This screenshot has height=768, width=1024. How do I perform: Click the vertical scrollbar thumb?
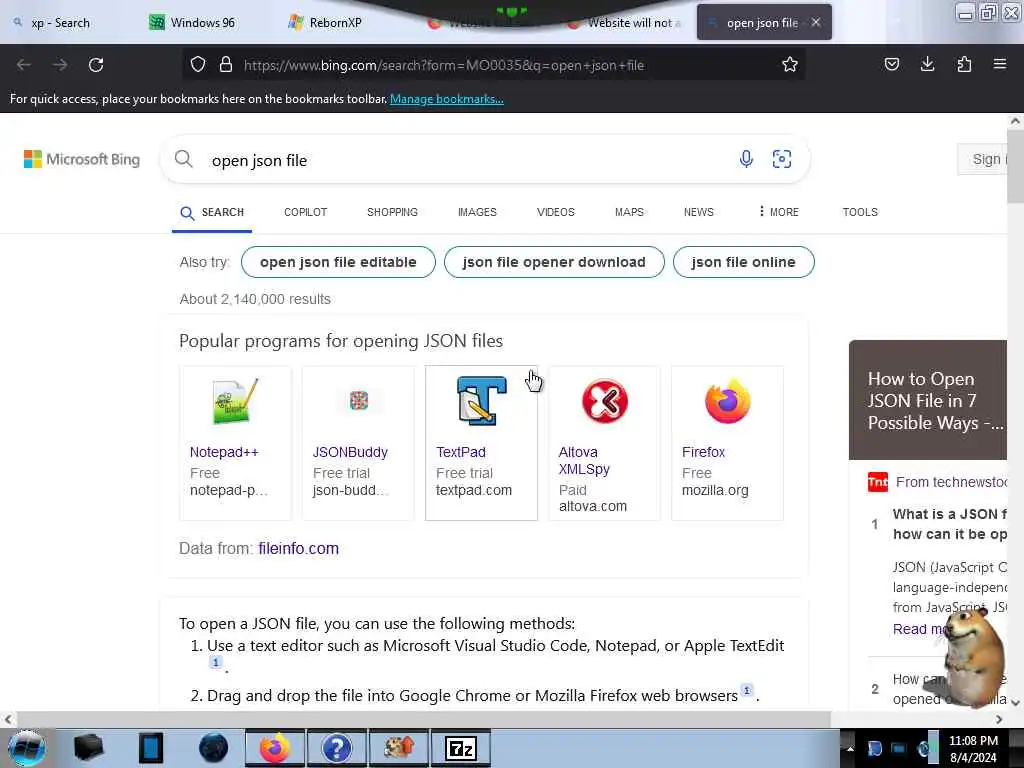(x=1015, y=167)
